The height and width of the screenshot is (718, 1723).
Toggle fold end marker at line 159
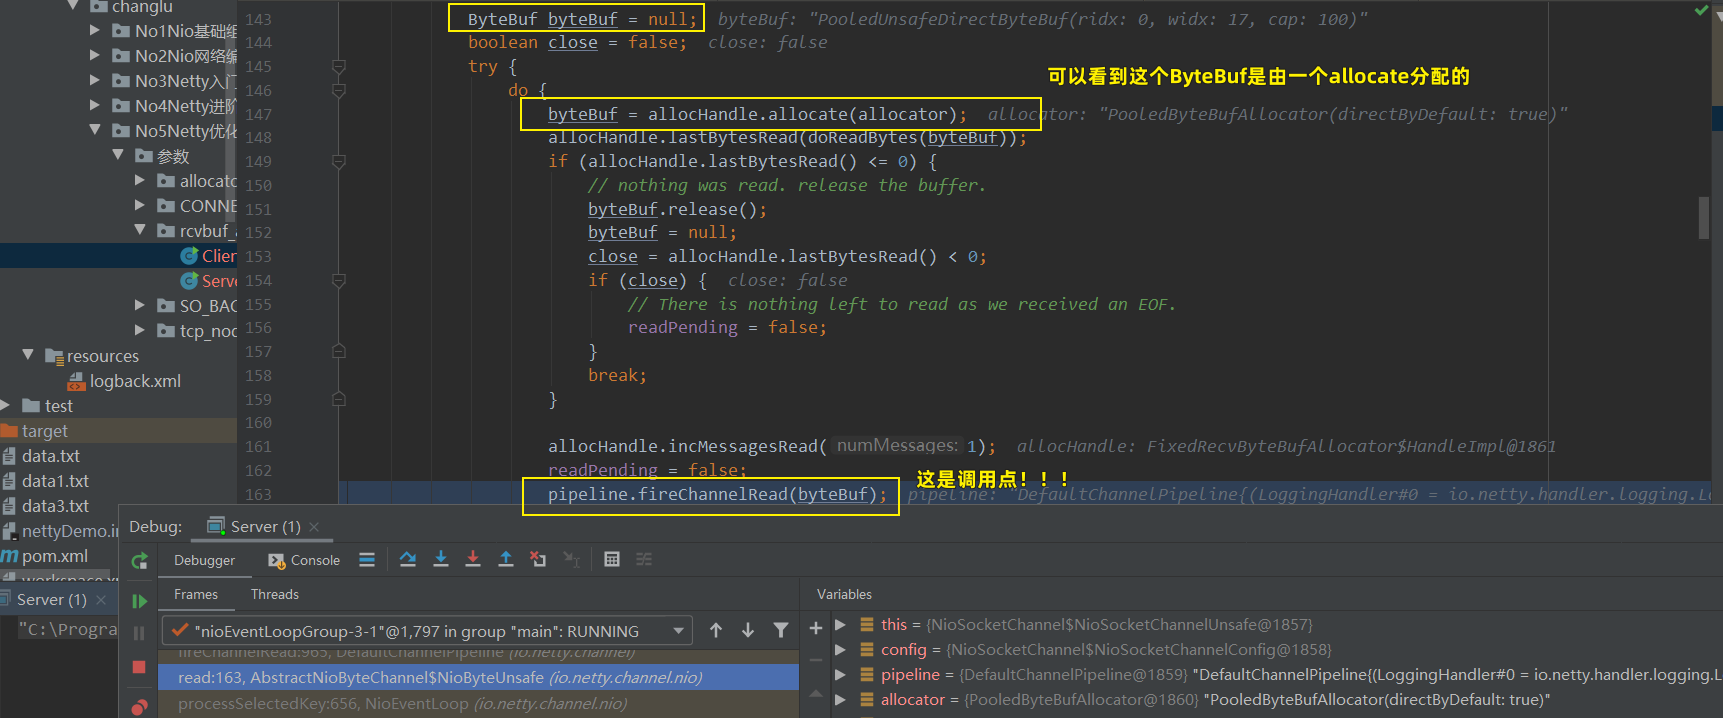click(339, 400)
